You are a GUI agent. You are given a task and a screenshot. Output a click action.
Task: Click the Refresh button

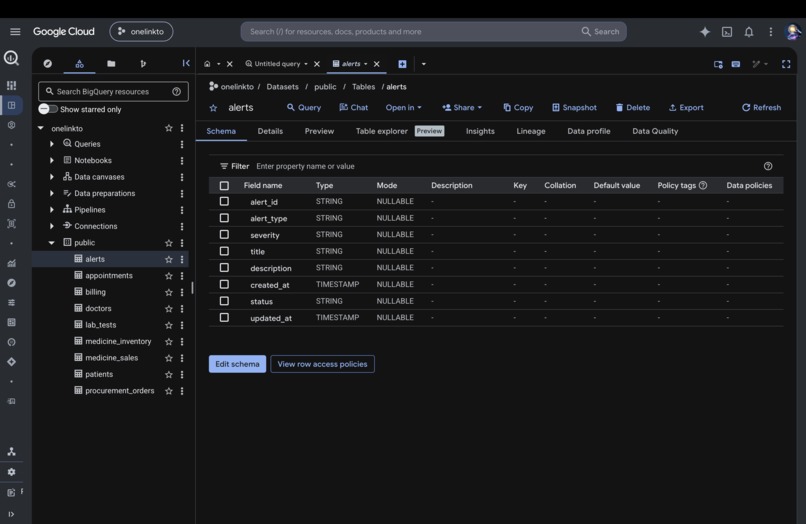coord(761,107)
